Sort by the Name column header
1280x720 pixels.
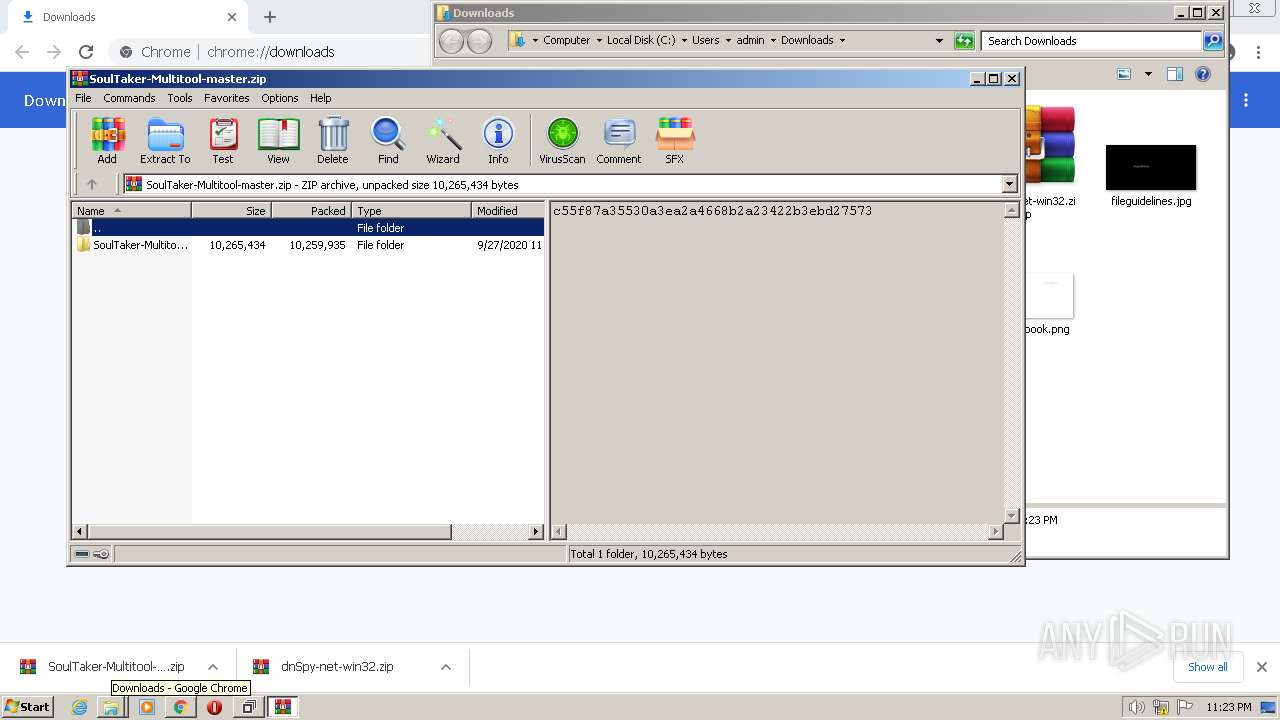point(132,210)
